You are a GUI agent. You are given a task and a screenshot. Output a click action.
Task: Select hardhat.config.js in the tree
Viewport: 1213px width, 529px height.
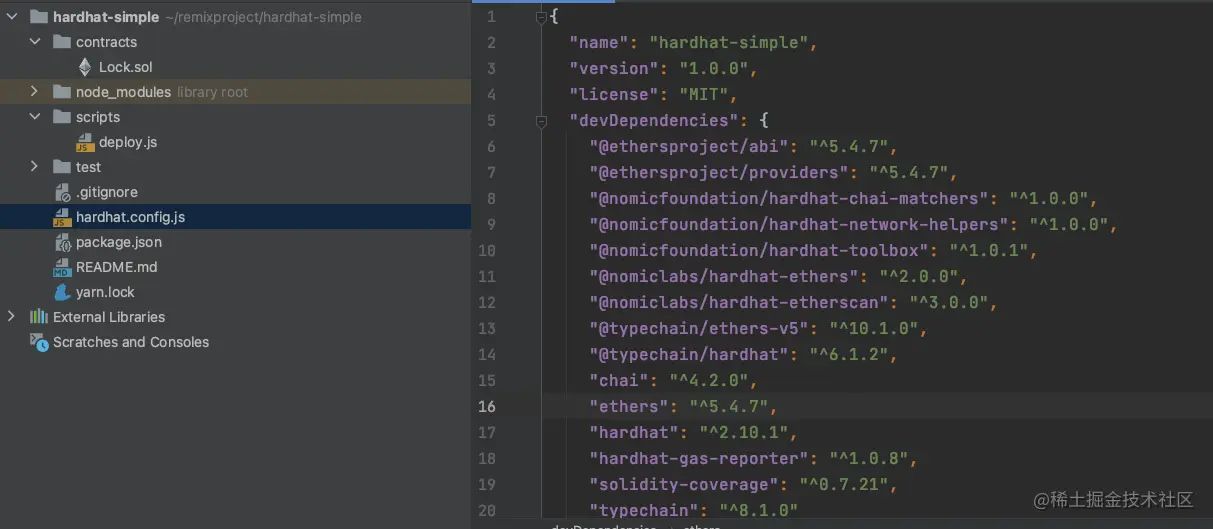point(130,217)
